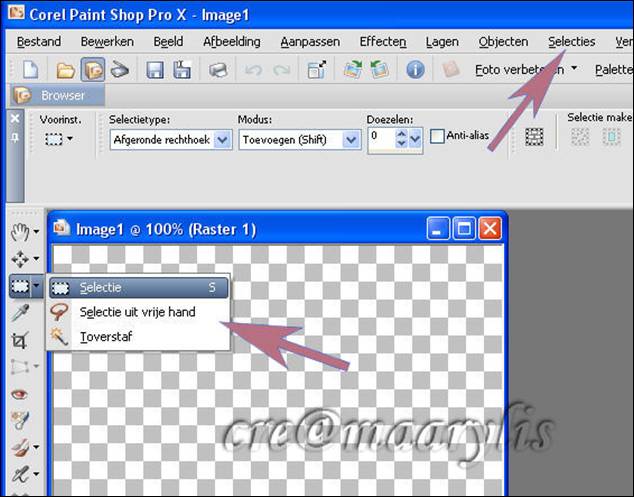Click the Redo arrow icon
Image resolution: width=634 pixels, height=497 pixels.
point(282,70)
